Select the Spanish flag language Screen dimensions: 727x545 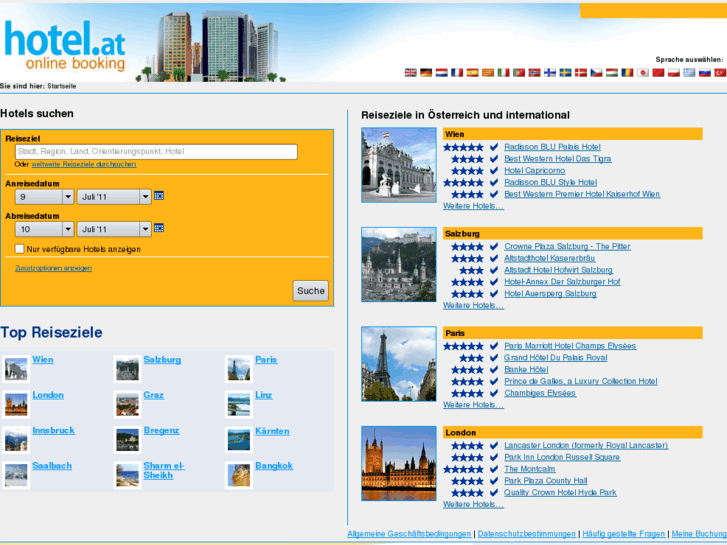coord(472,73)
